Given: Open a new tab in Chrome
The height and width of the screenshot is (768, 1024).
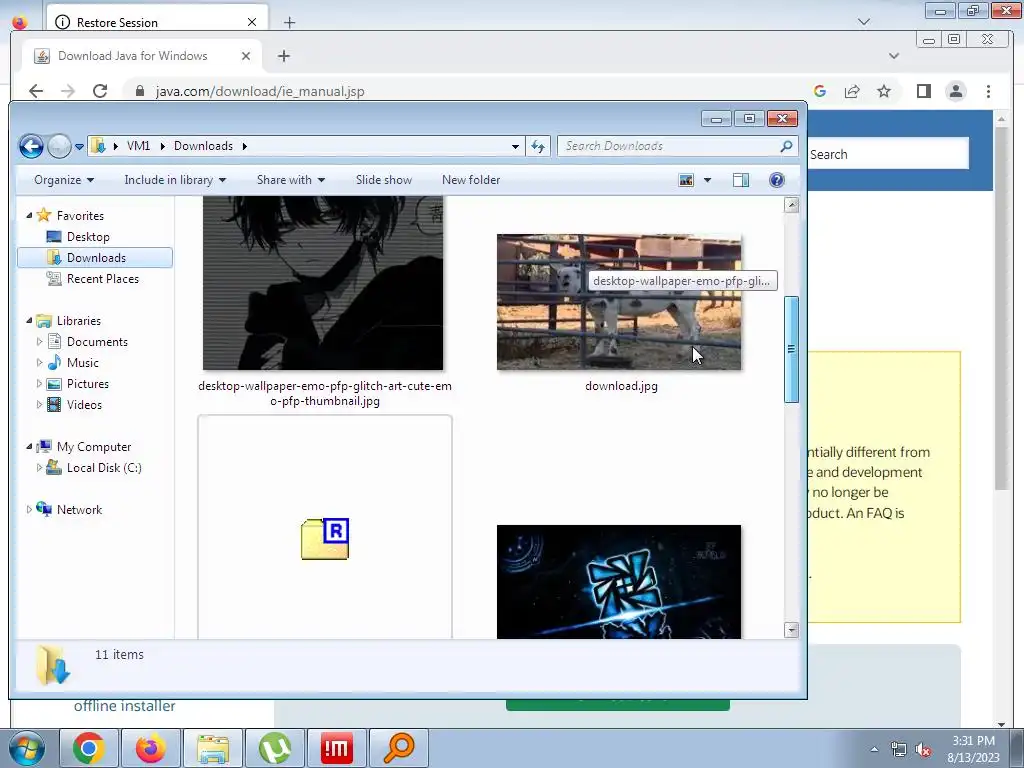Looking at the screenshot, I should (283, 56).
